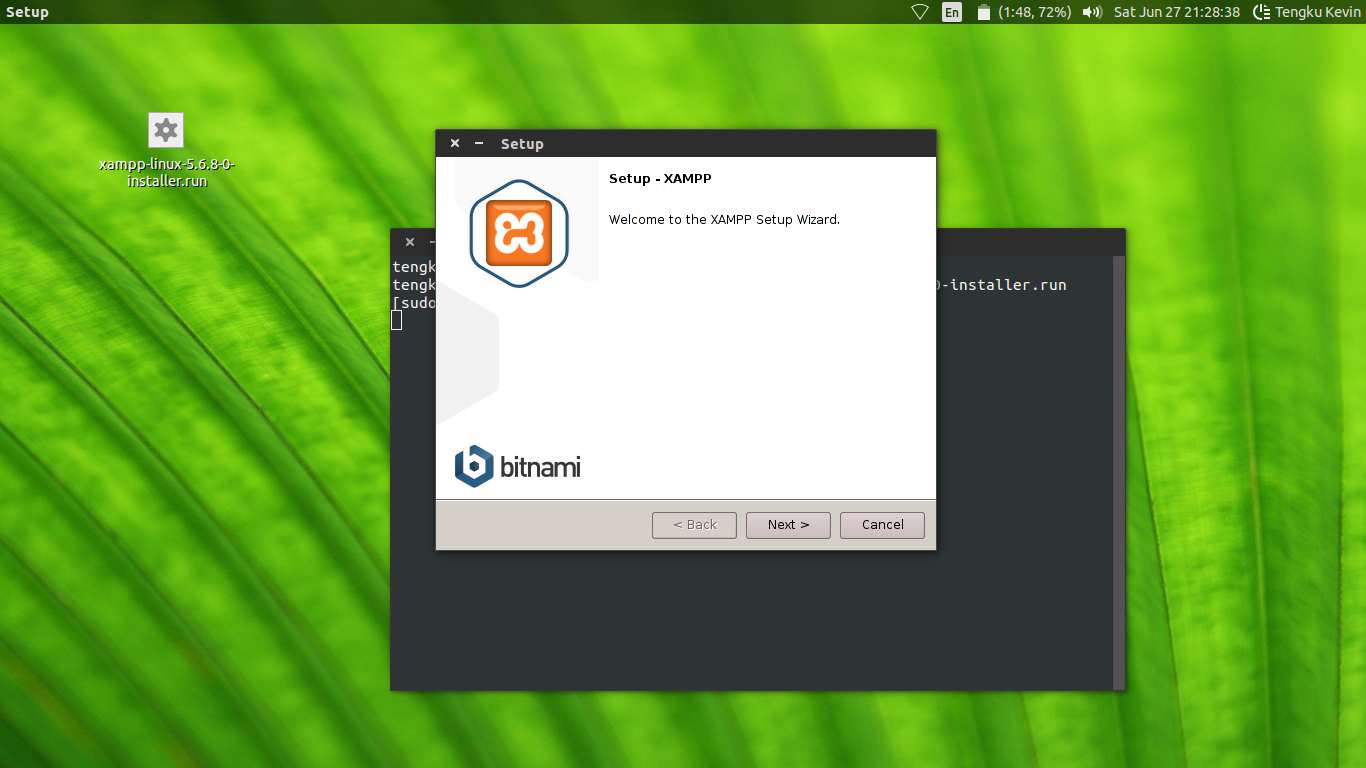Viewport: 1366px width, 768px height.
Task: Open the sound volume indicator
Action: [x=1092, y=12]
